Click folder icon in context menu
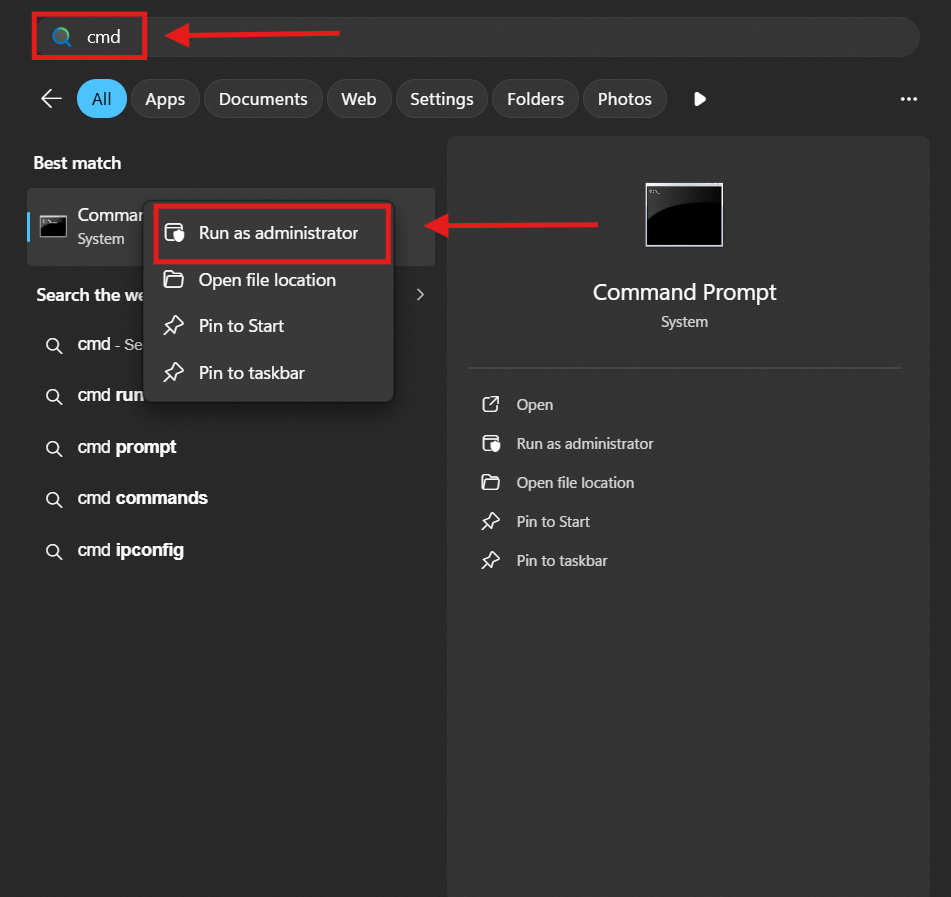 point(173,280)
